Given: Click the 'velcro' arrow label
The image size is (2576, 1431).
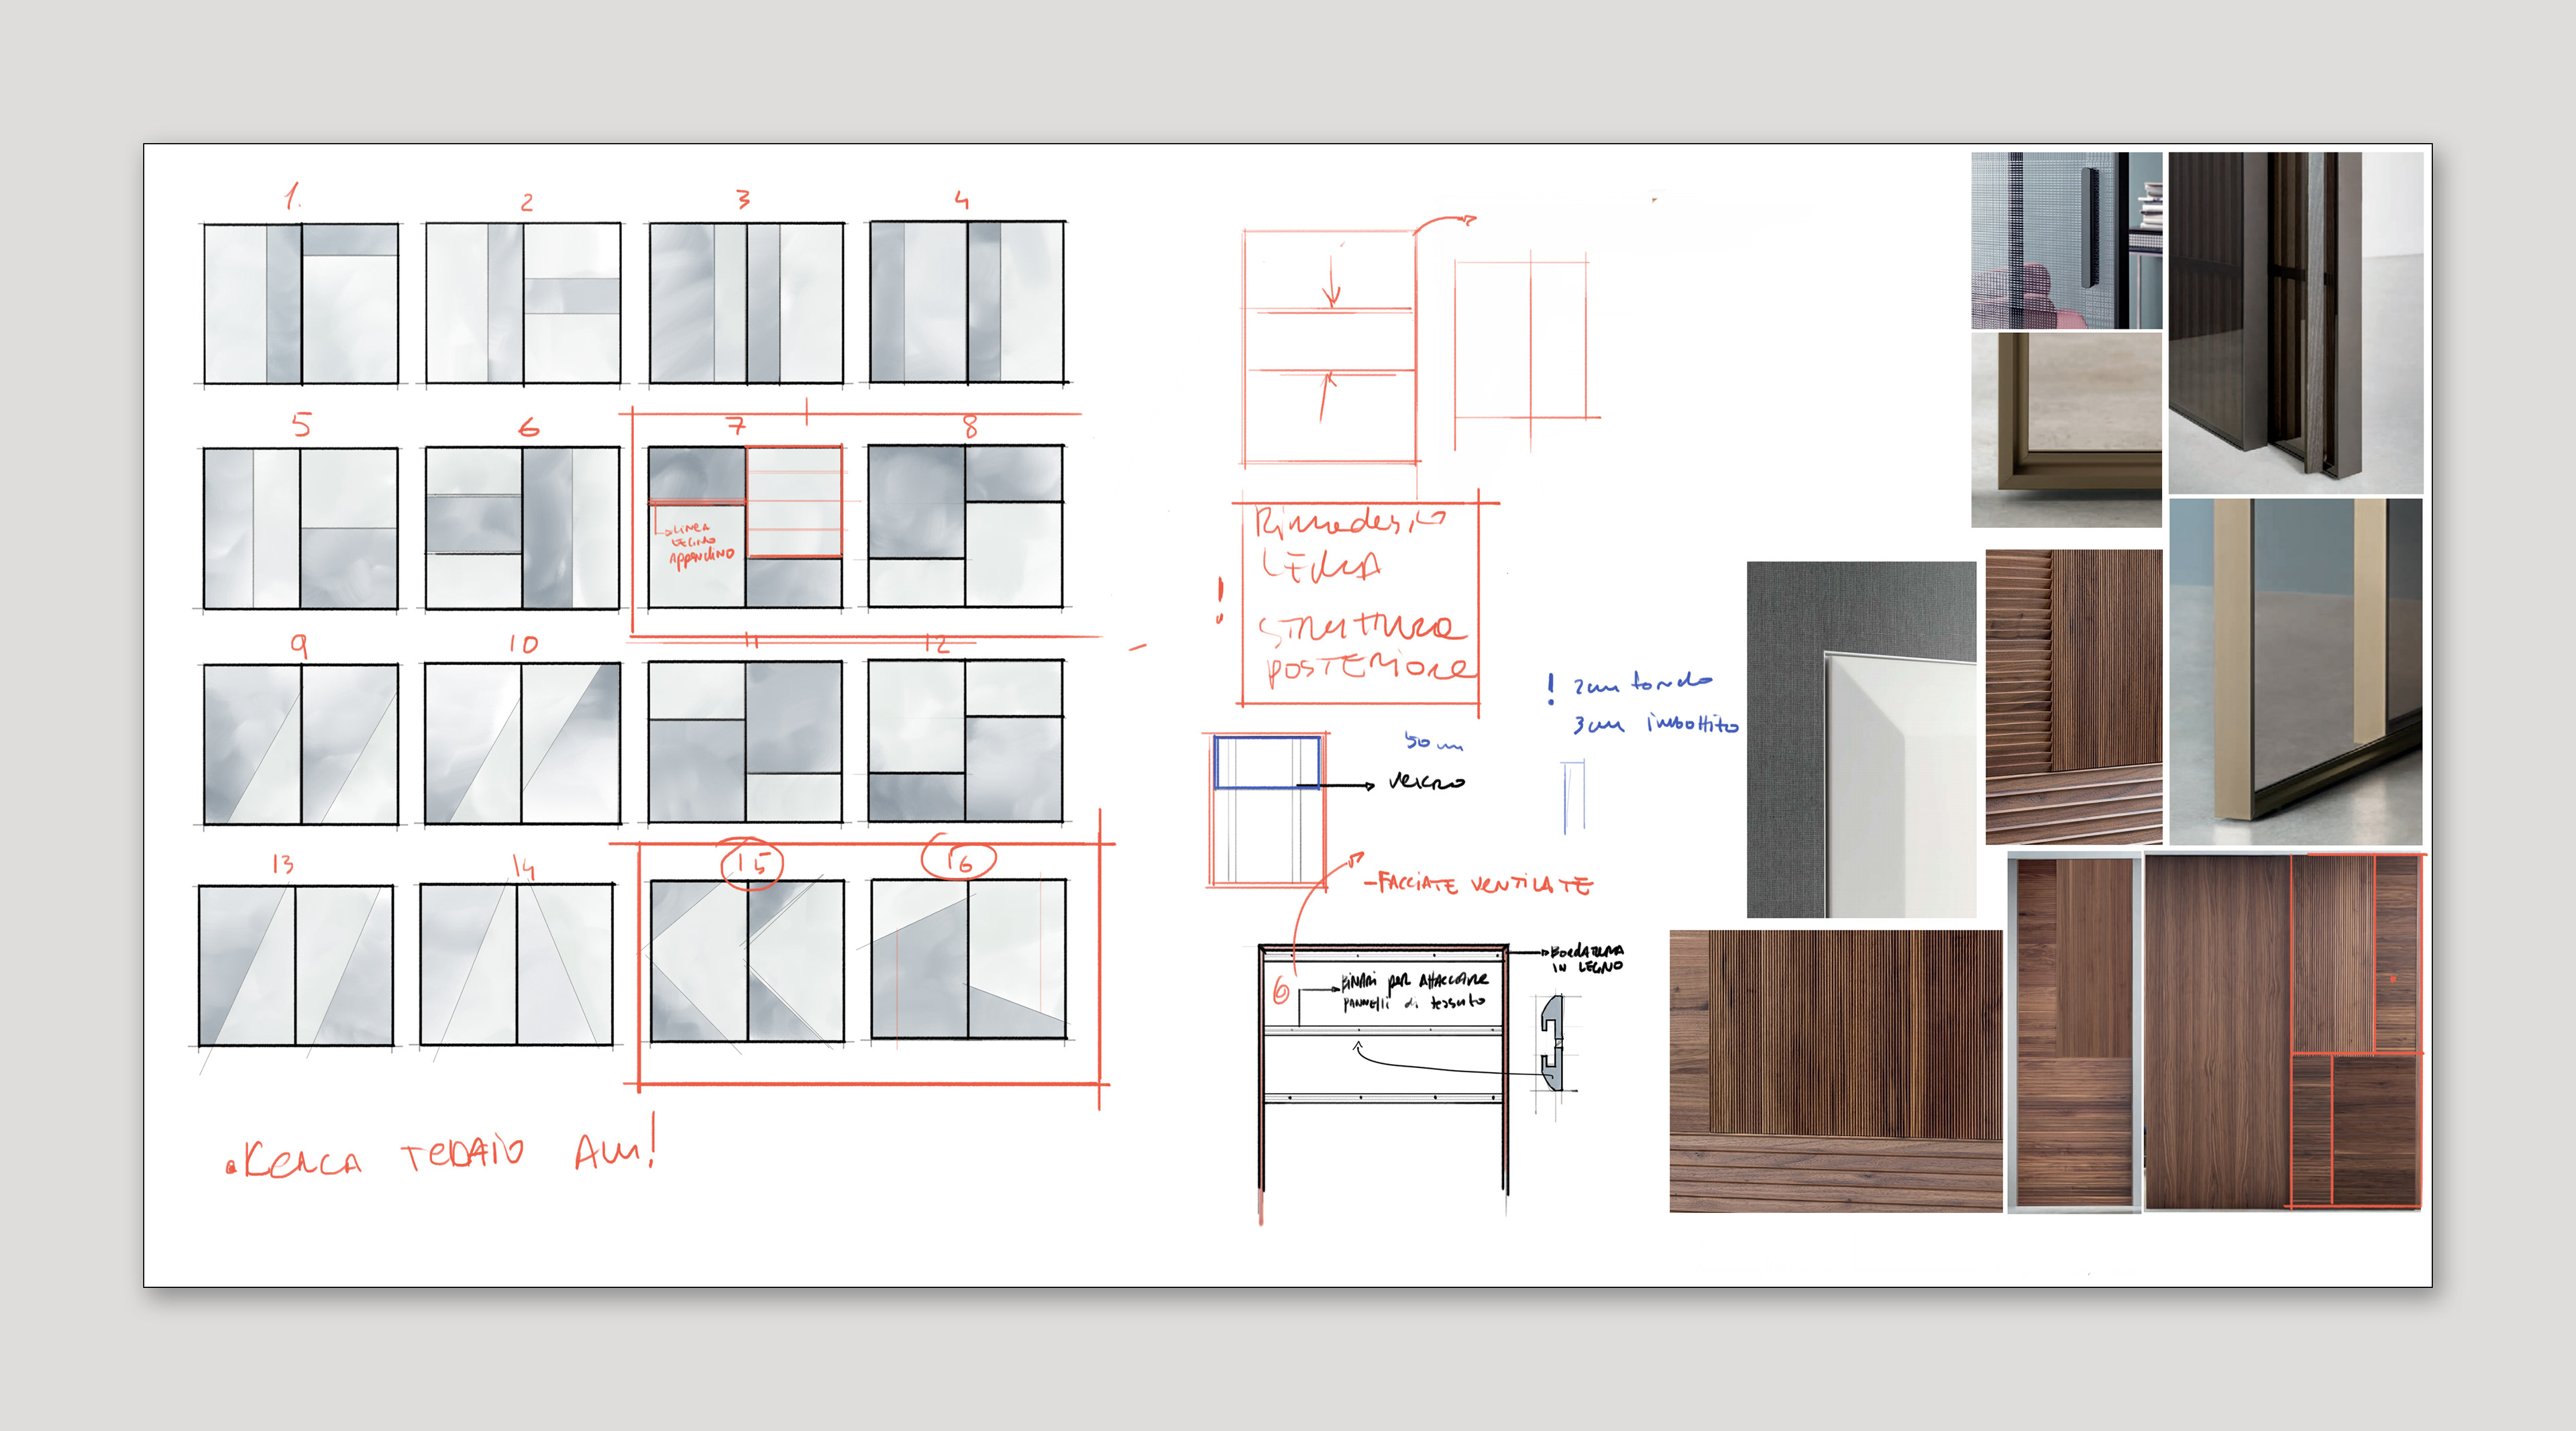Looking at the screenshot, I should (x=1427, y=782).
